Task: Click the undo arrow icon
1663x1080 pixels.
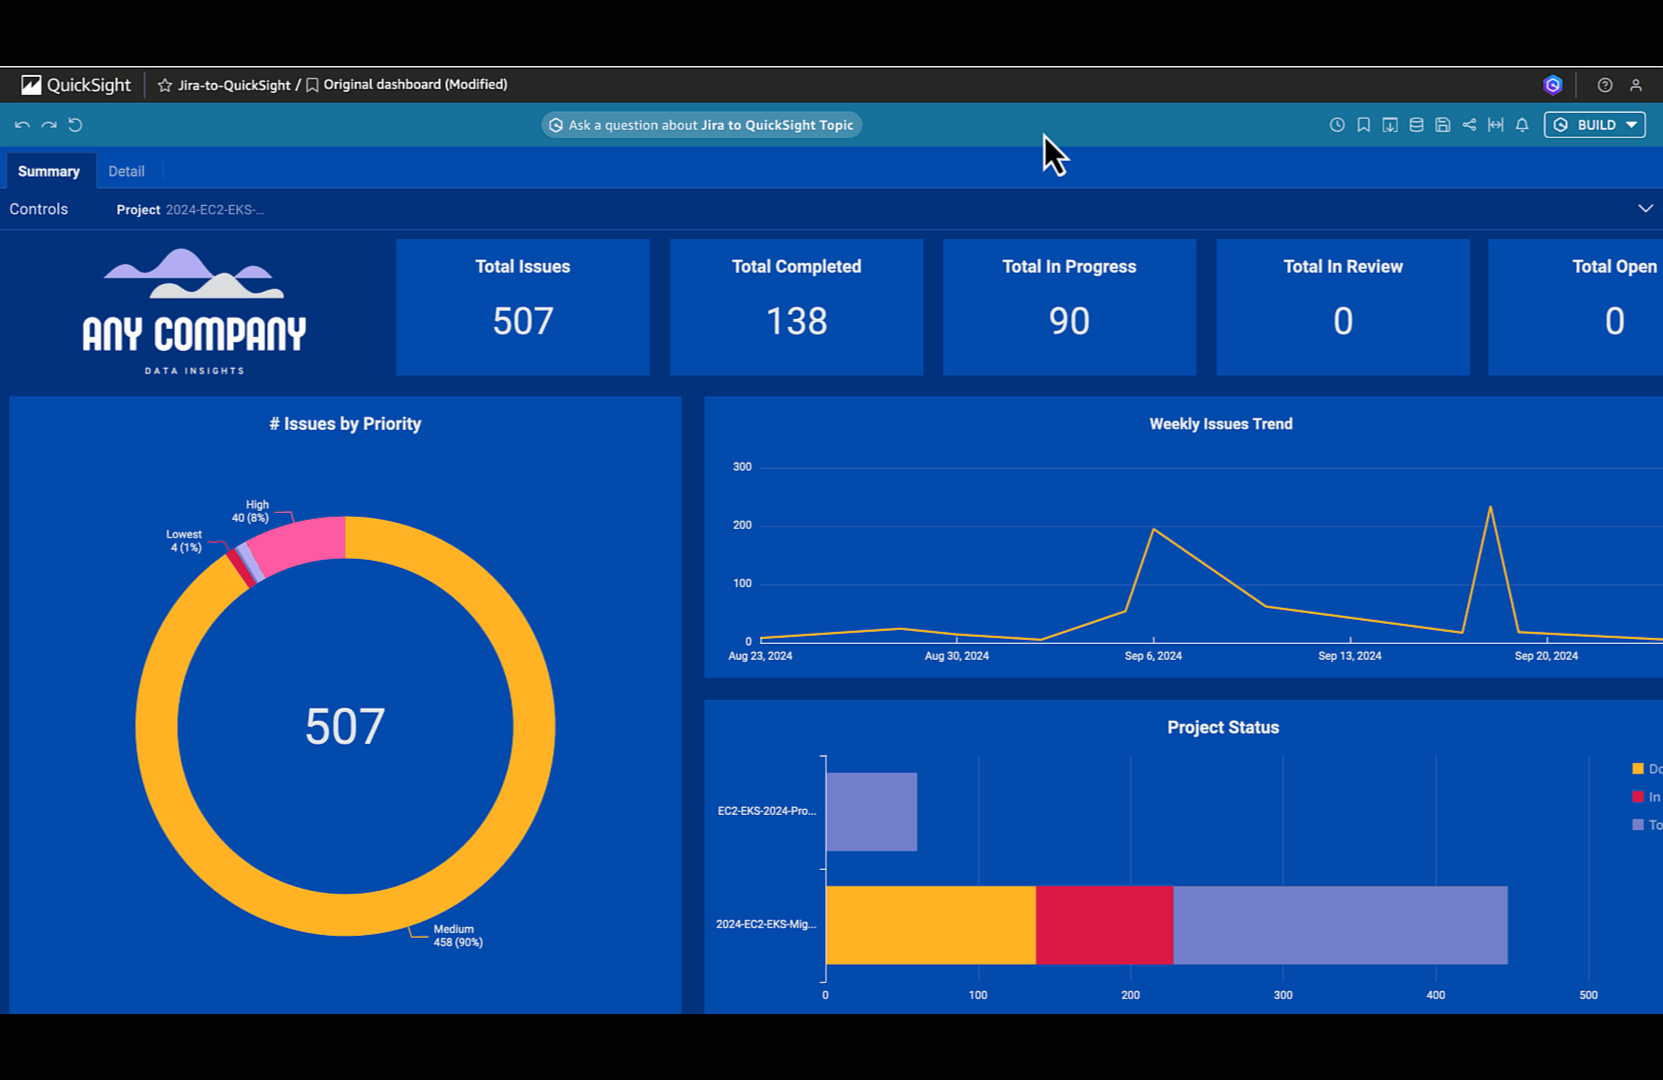Action: coord(22,125)
